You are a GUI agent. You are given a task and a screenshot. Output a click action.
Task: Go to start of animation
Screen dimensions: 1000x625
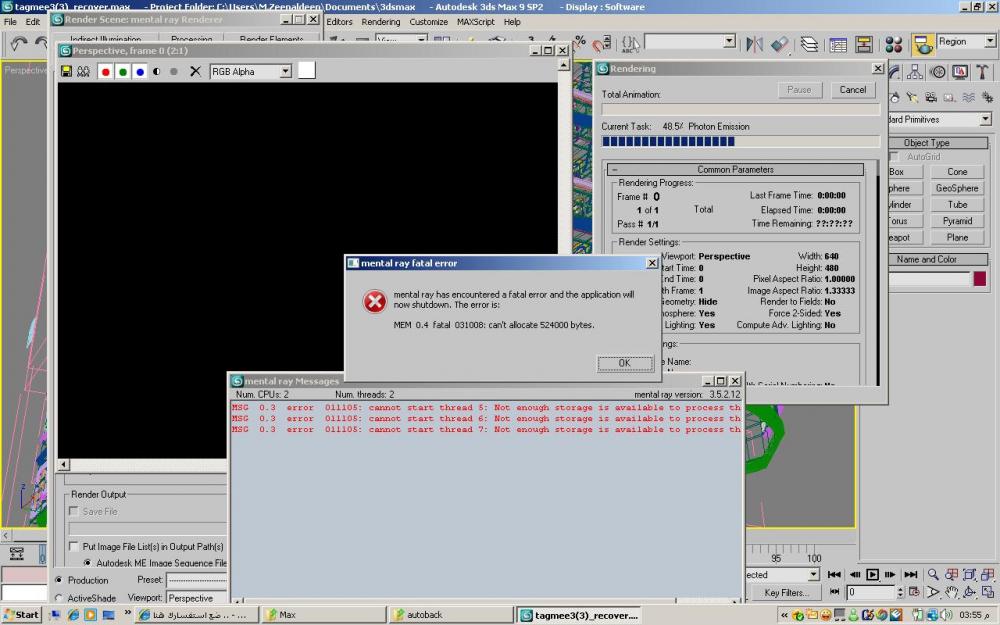pos(834,575)
